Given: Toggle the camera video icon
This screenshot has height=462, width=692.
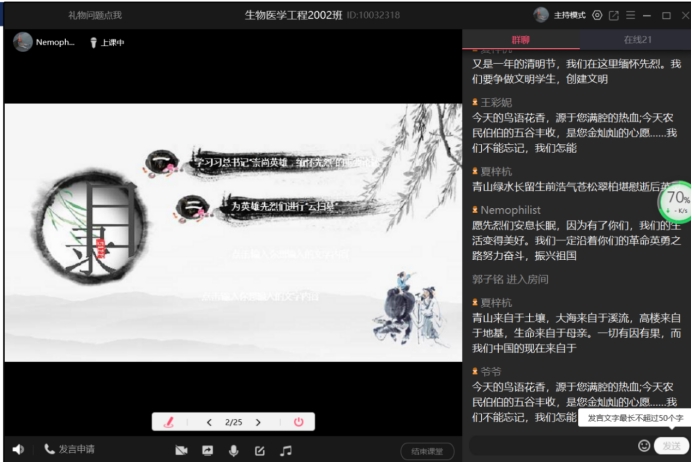Looking at the screenshot, I should click(182, 451).
